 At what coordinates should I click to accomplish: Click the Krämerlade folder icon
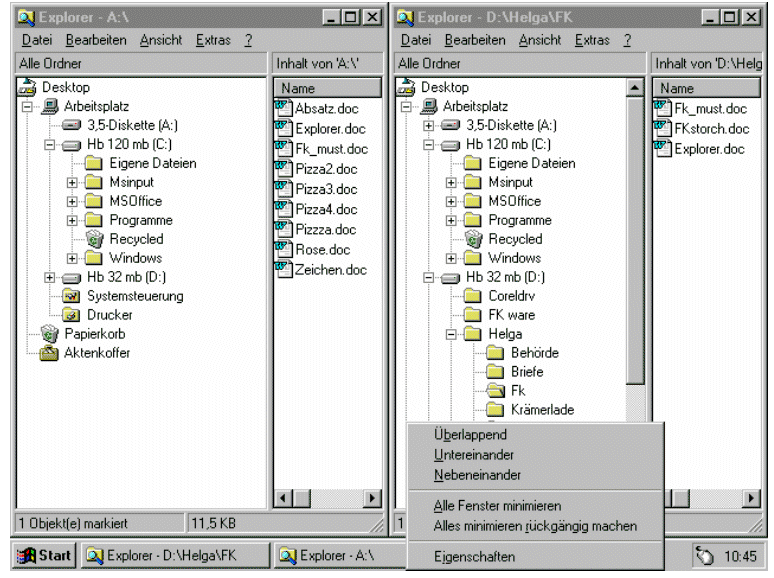click(495, 410)
